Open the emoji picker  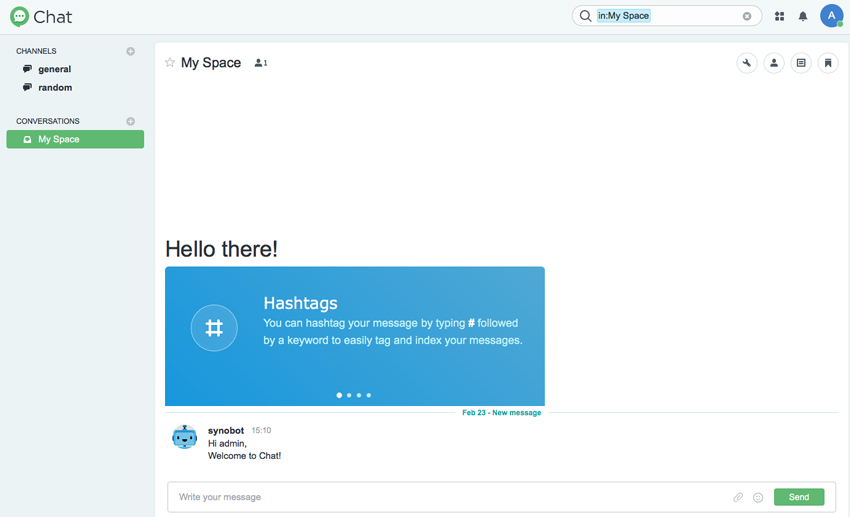[758, 497]
